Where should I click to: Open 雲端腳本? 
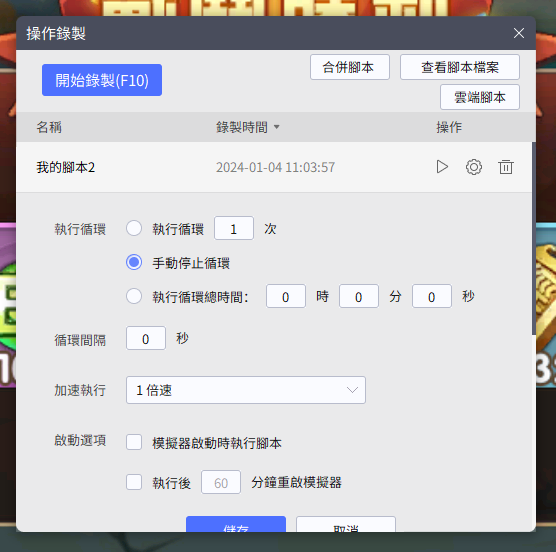tap(480, 97)
